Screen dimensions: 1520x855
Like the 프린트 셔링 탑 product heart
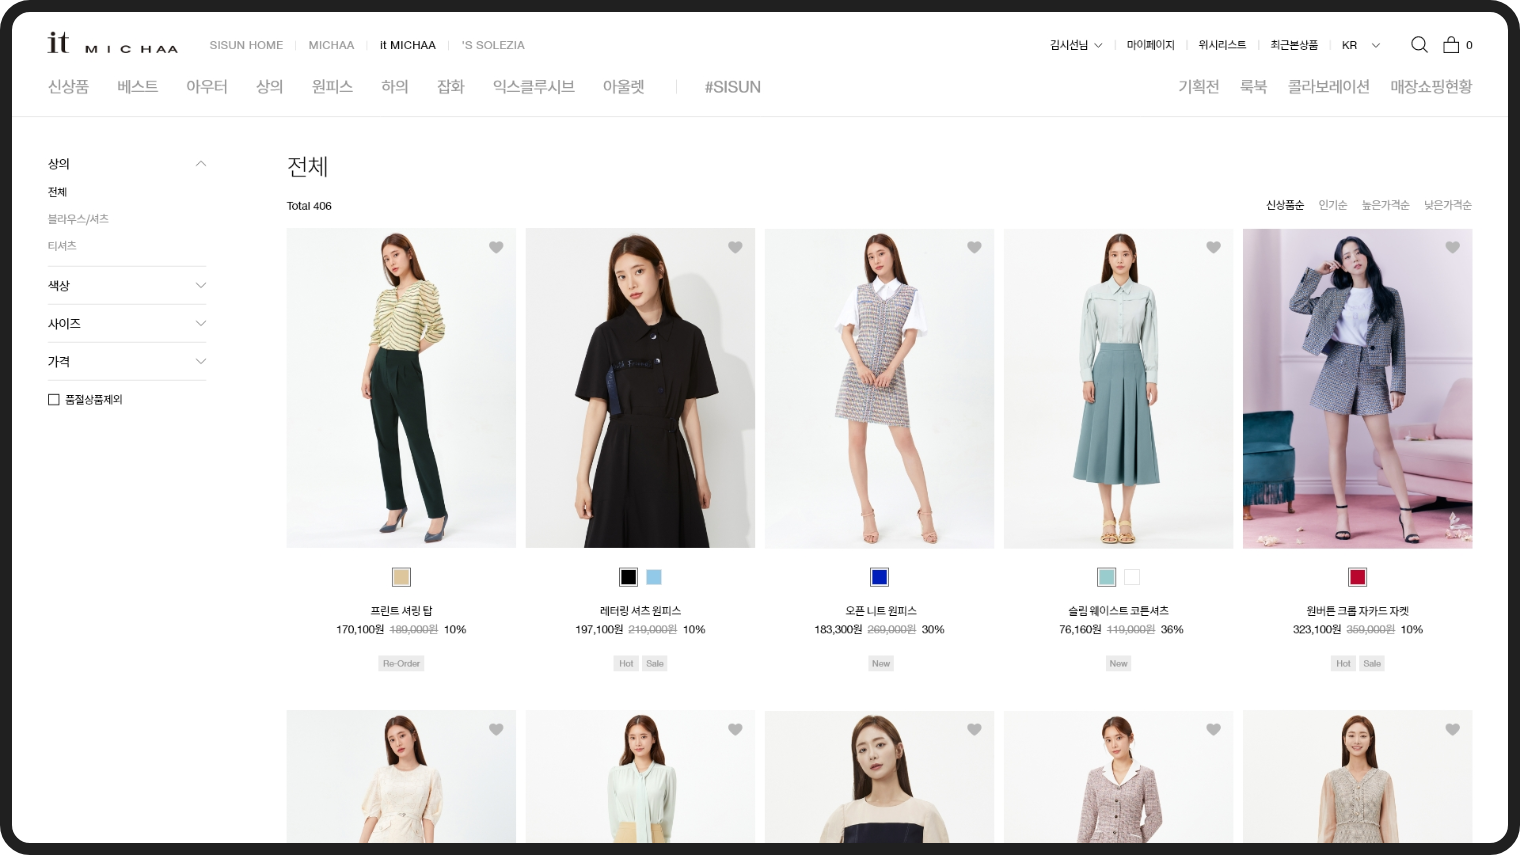coord(496,247)
